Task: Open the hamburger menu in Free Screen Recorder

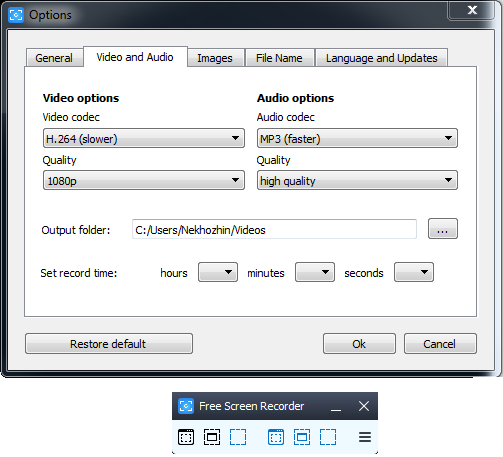Action: [365, 437]
